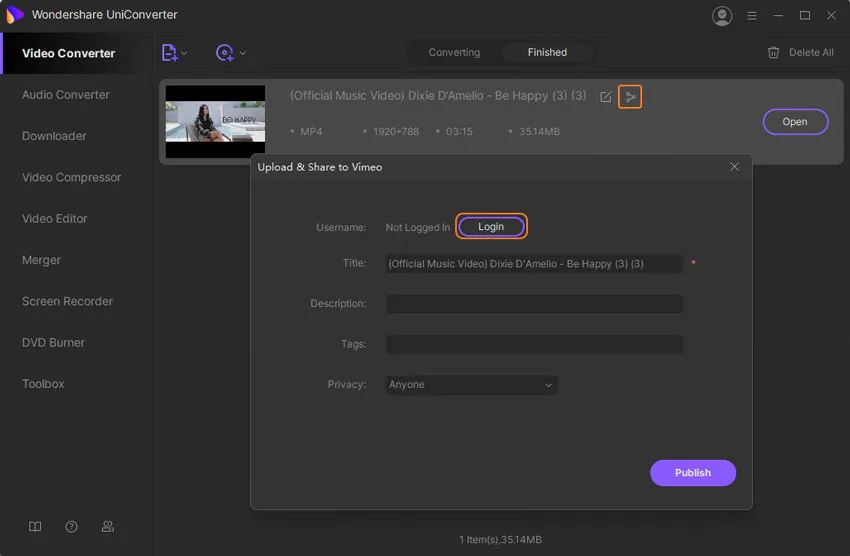The width and height of the screenshot is (850, 556).
Task: Open the Privacy dropdown set to Anyone
Action: [471, 385]
